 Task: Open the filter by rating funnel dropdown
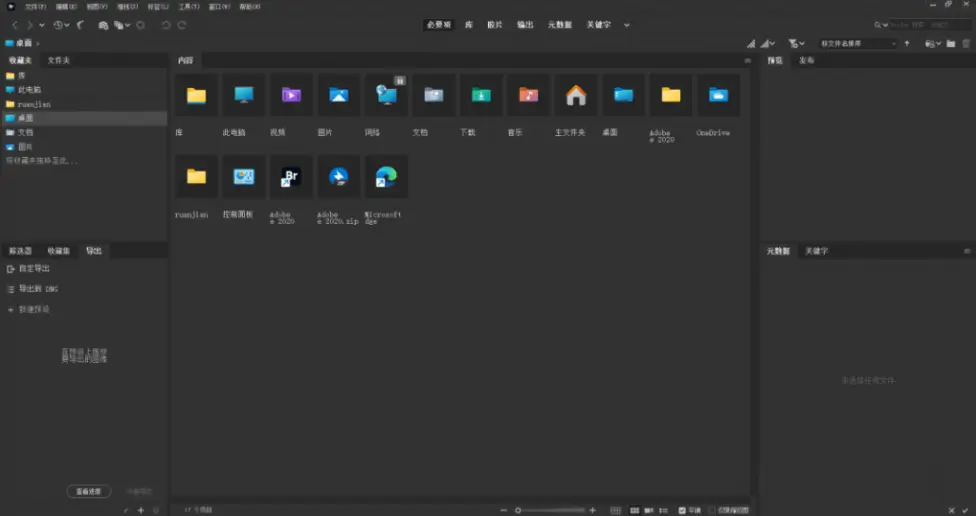coord(796,44)
